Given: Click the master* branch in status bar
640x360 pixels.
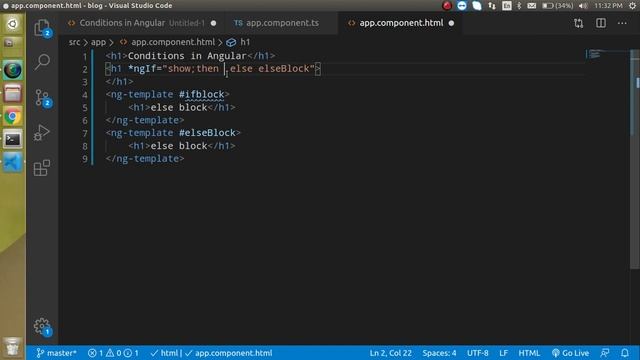Looking at the screenshot, I should point(56,353).
